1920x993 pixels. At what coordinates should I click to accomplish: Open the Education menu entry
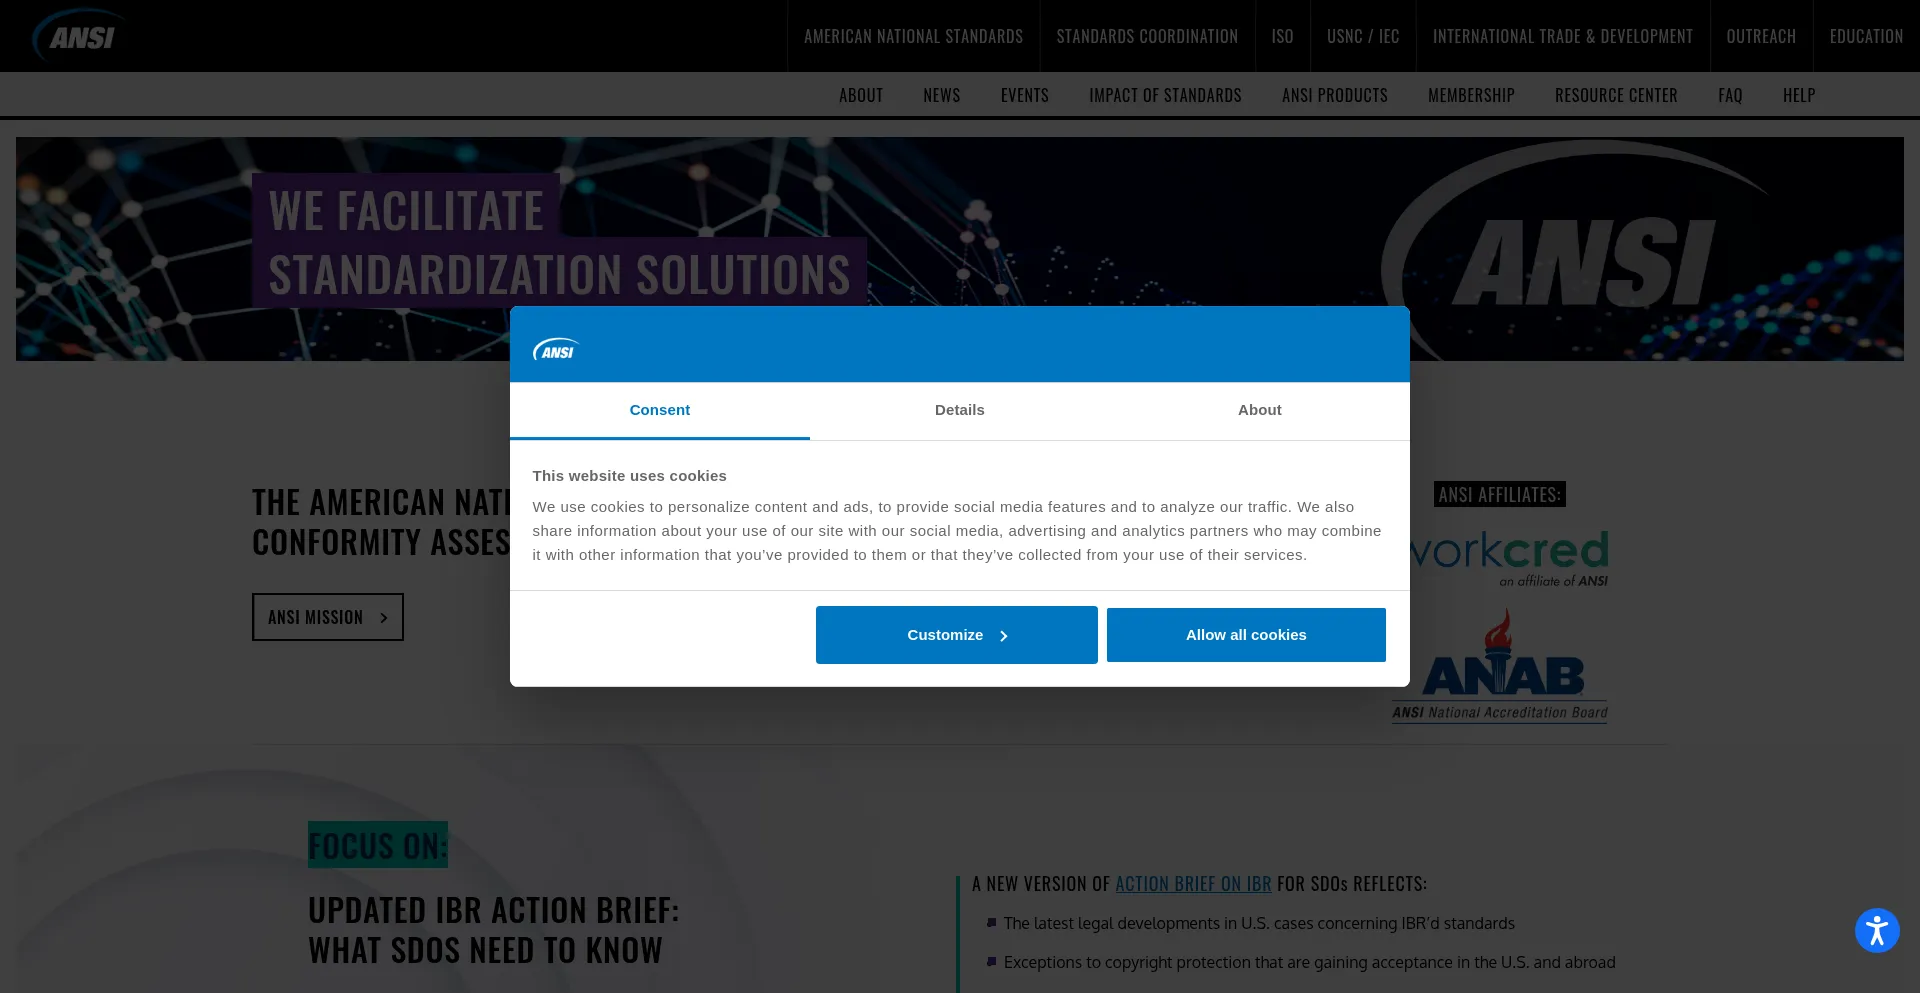(x=1866, y=36)
